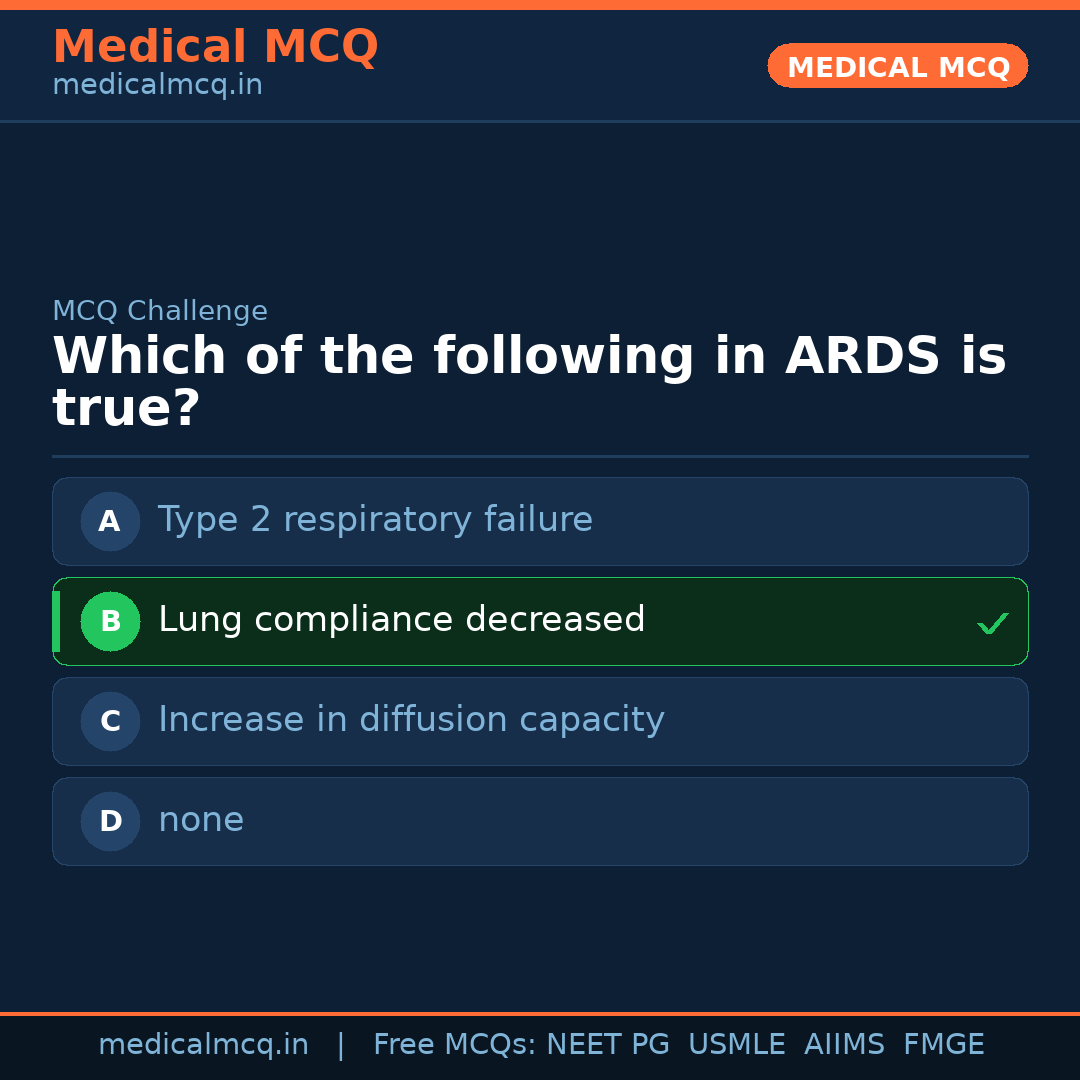Select answer option A Type 2 respiratory failure
Image resolution: width=1080 pixels, height=1080 pixels.
[540, 521]
